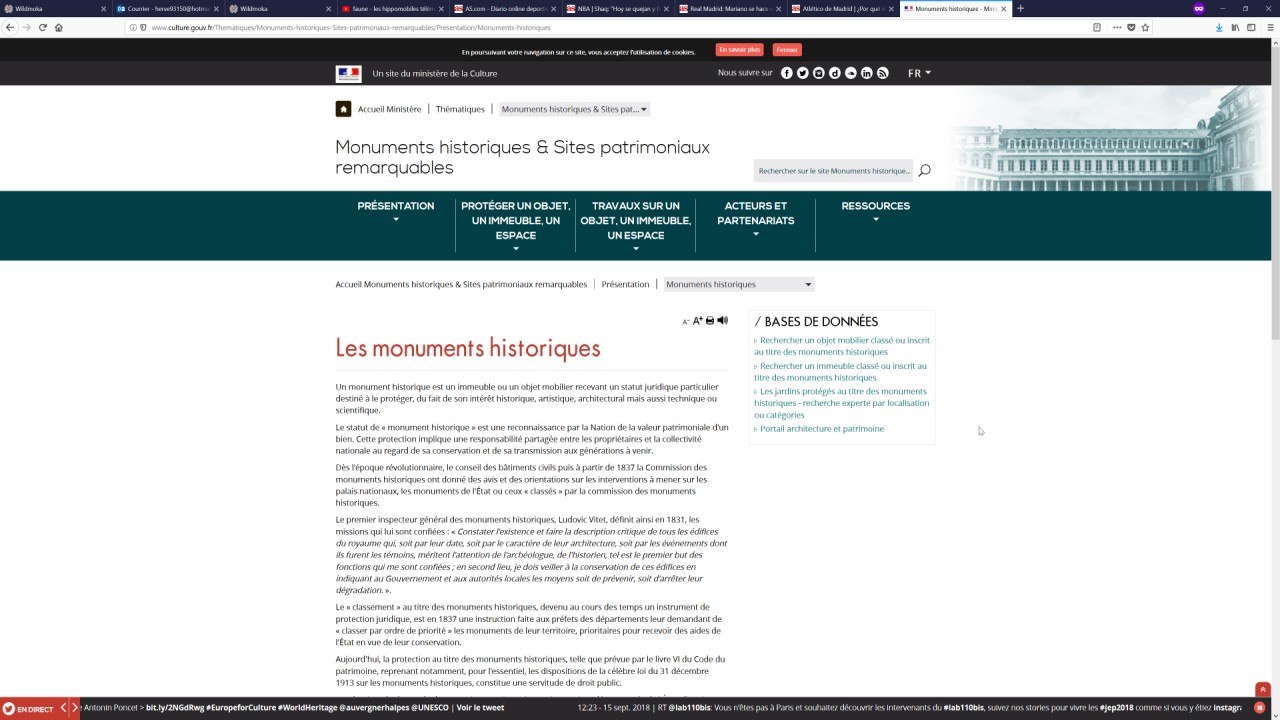Open Rechercher un objet mobilier classé link

click(x=842, y=346)
